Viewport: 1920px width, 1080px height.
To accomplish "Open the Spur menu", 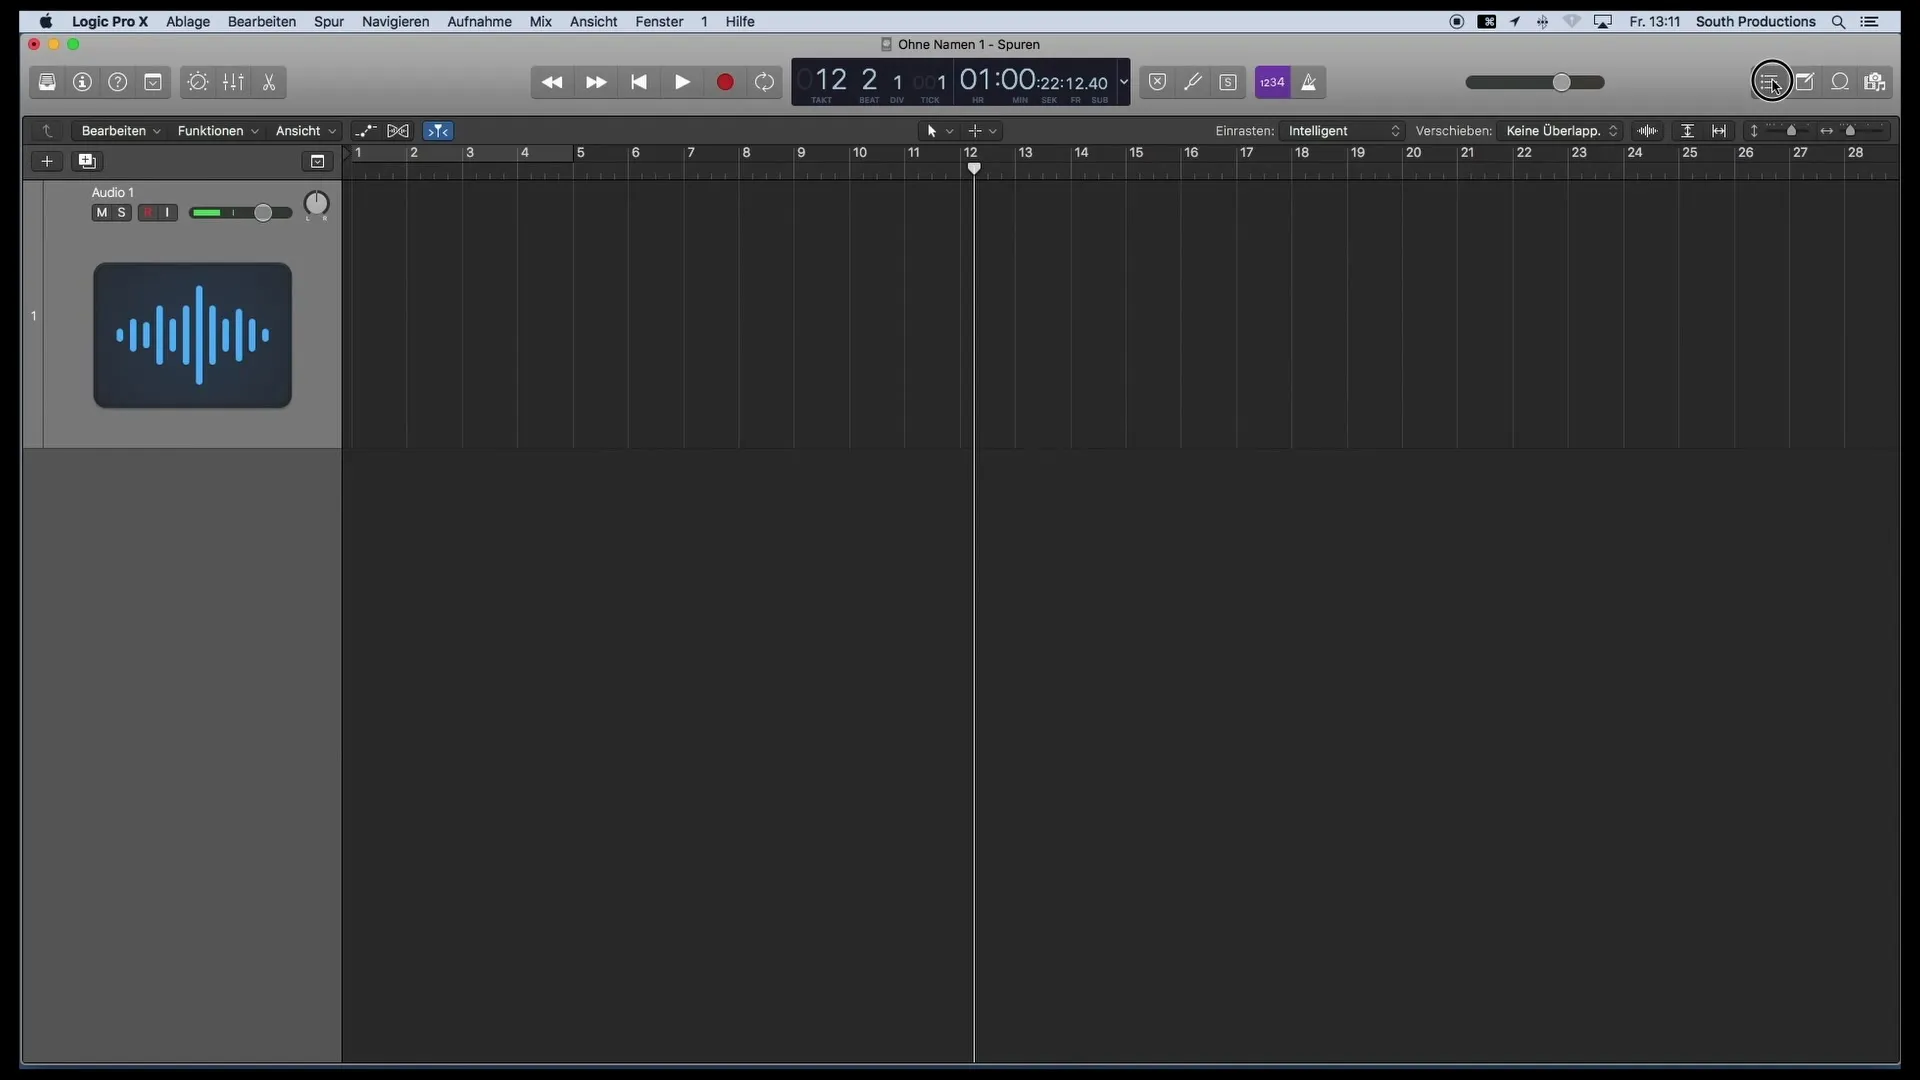I will coord(329,21).
